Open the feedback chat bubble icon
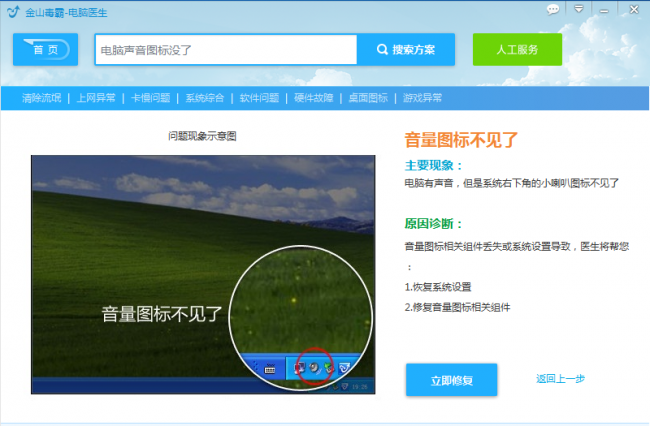 click(553, 10)
